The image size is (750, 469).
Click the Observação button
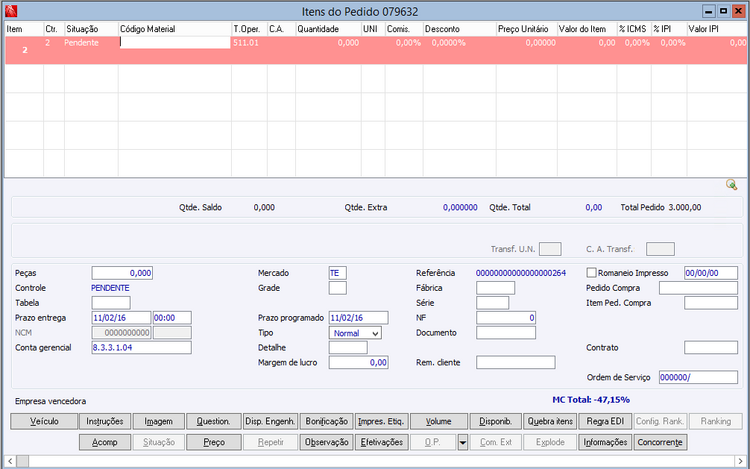[327, 442]
